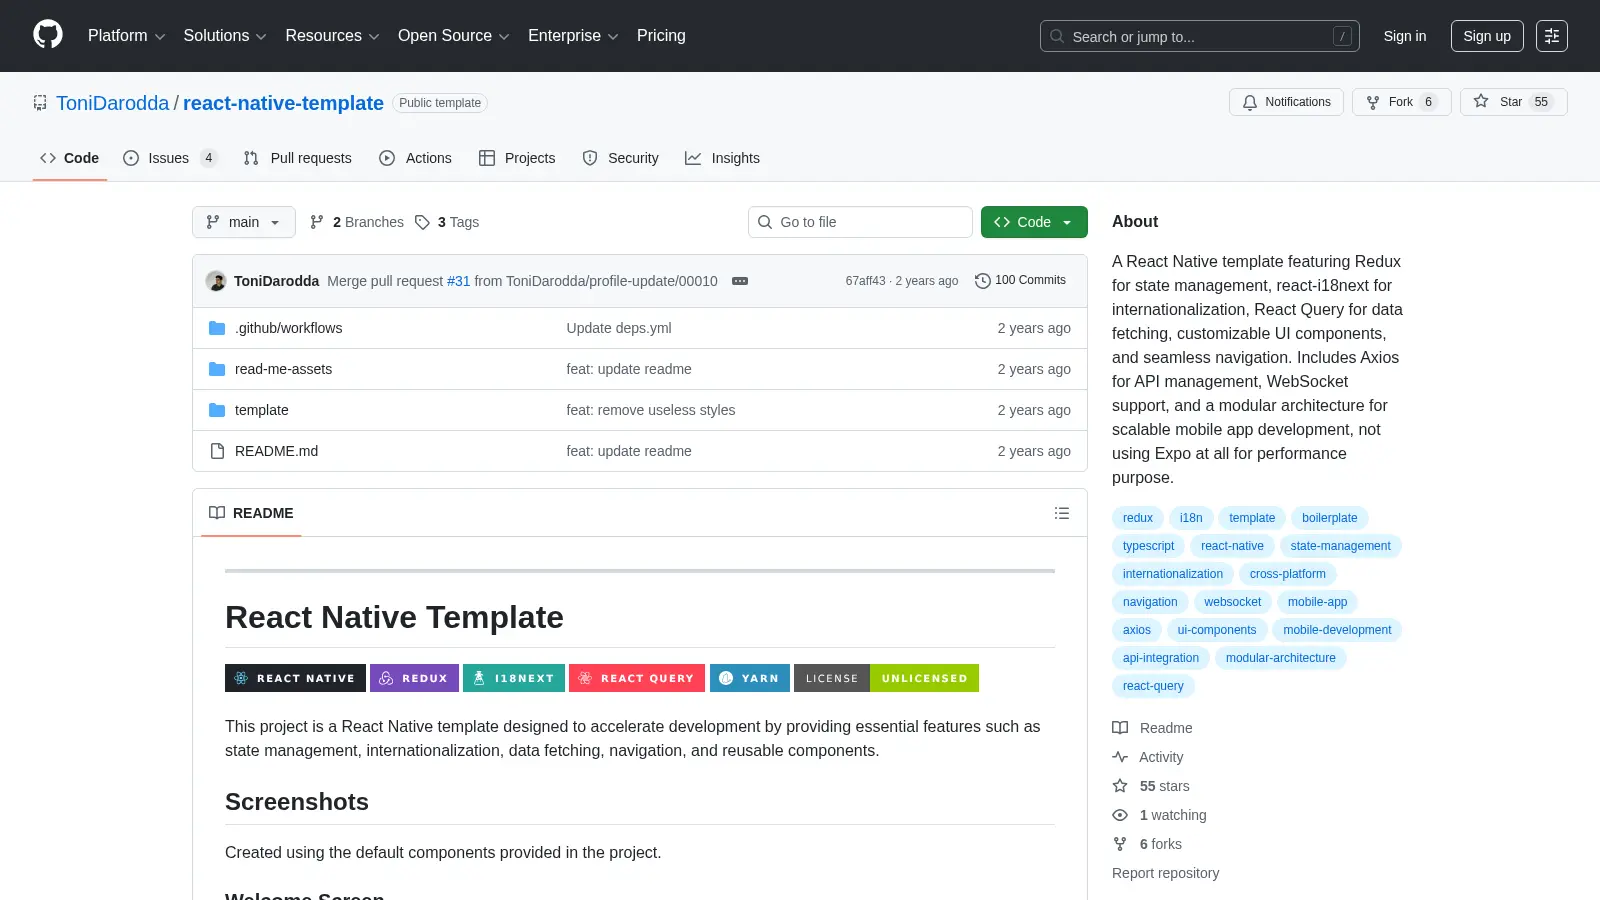Expand the Solutions menu
This screenshot has height=900, width=1600.
tap(225, 36)
